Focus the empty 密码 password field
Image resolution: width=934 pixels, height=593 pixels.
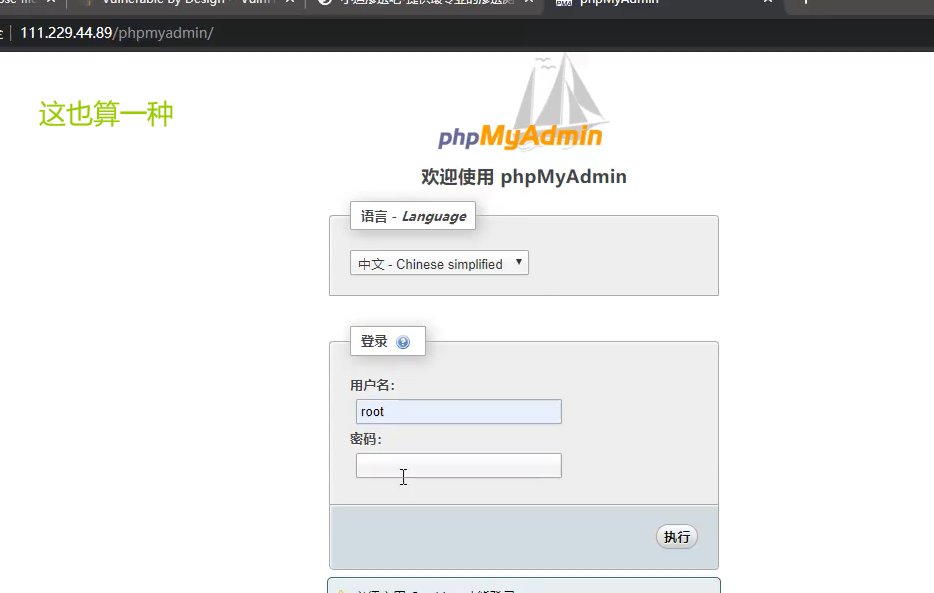[x=459, y=466]
